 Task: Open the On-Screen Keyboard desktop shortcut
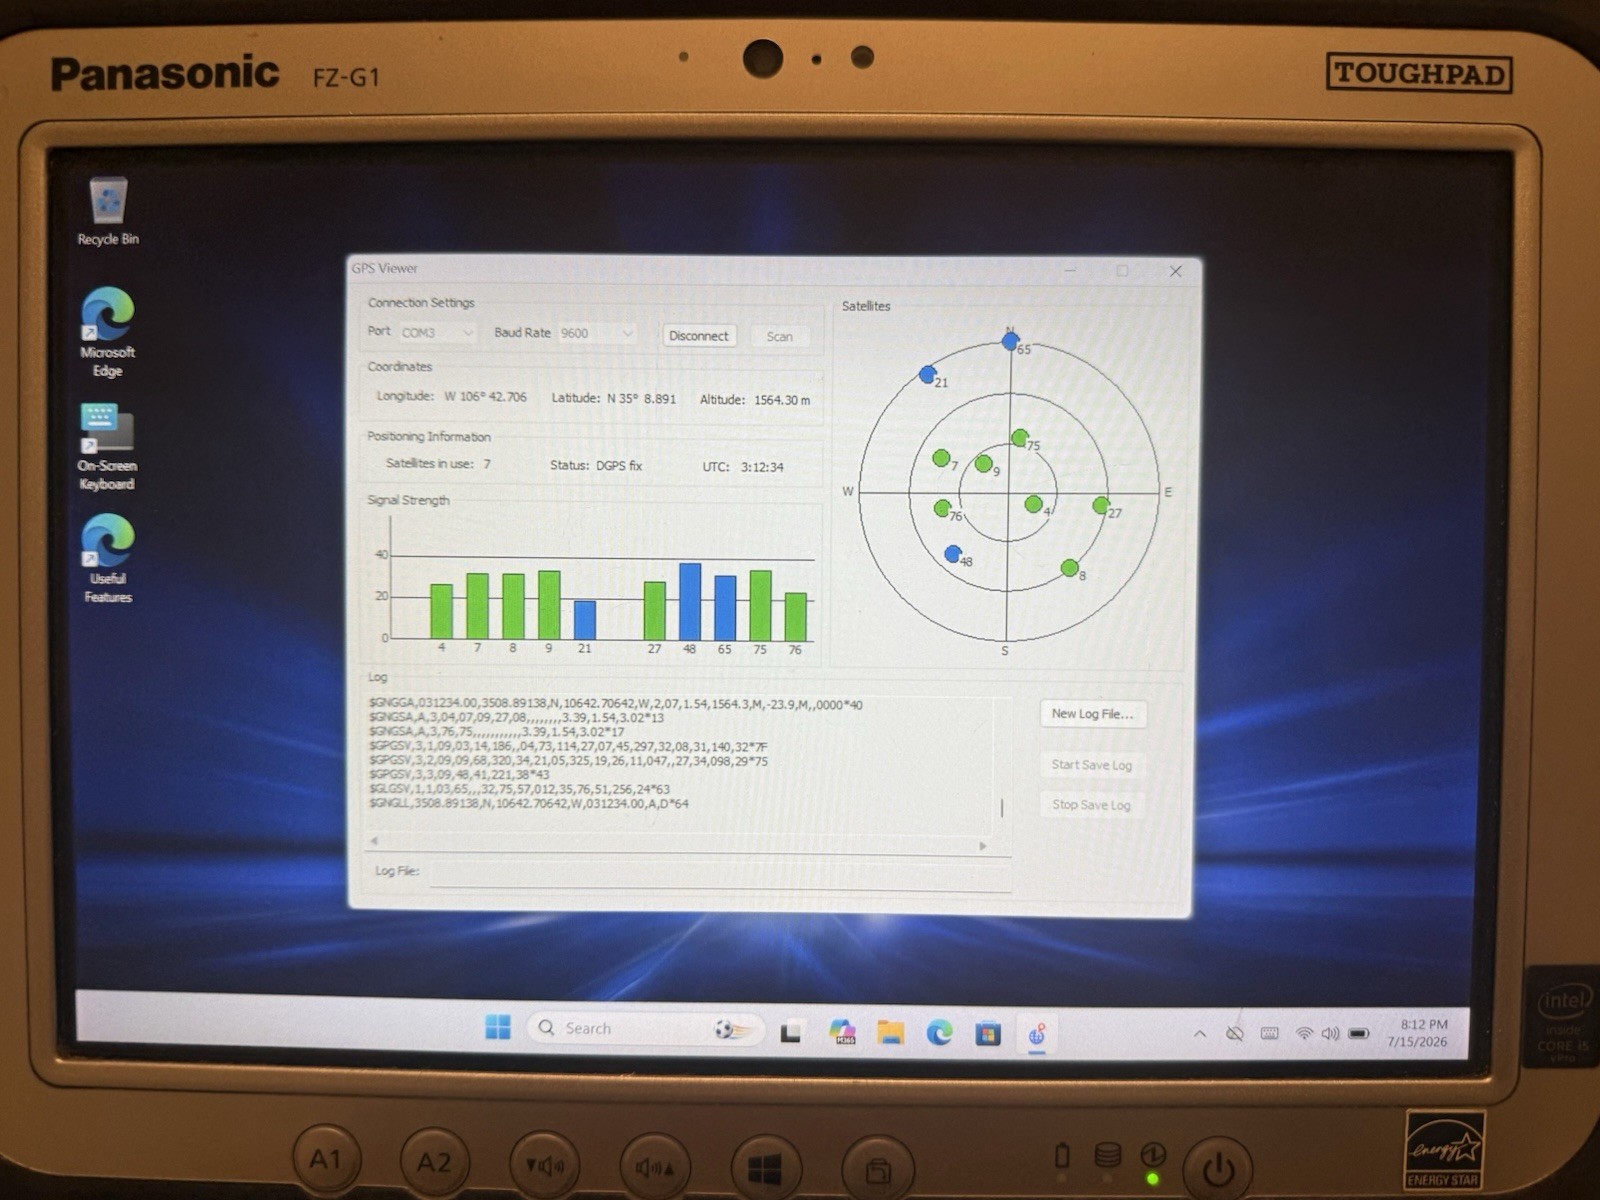click(107, 447)
